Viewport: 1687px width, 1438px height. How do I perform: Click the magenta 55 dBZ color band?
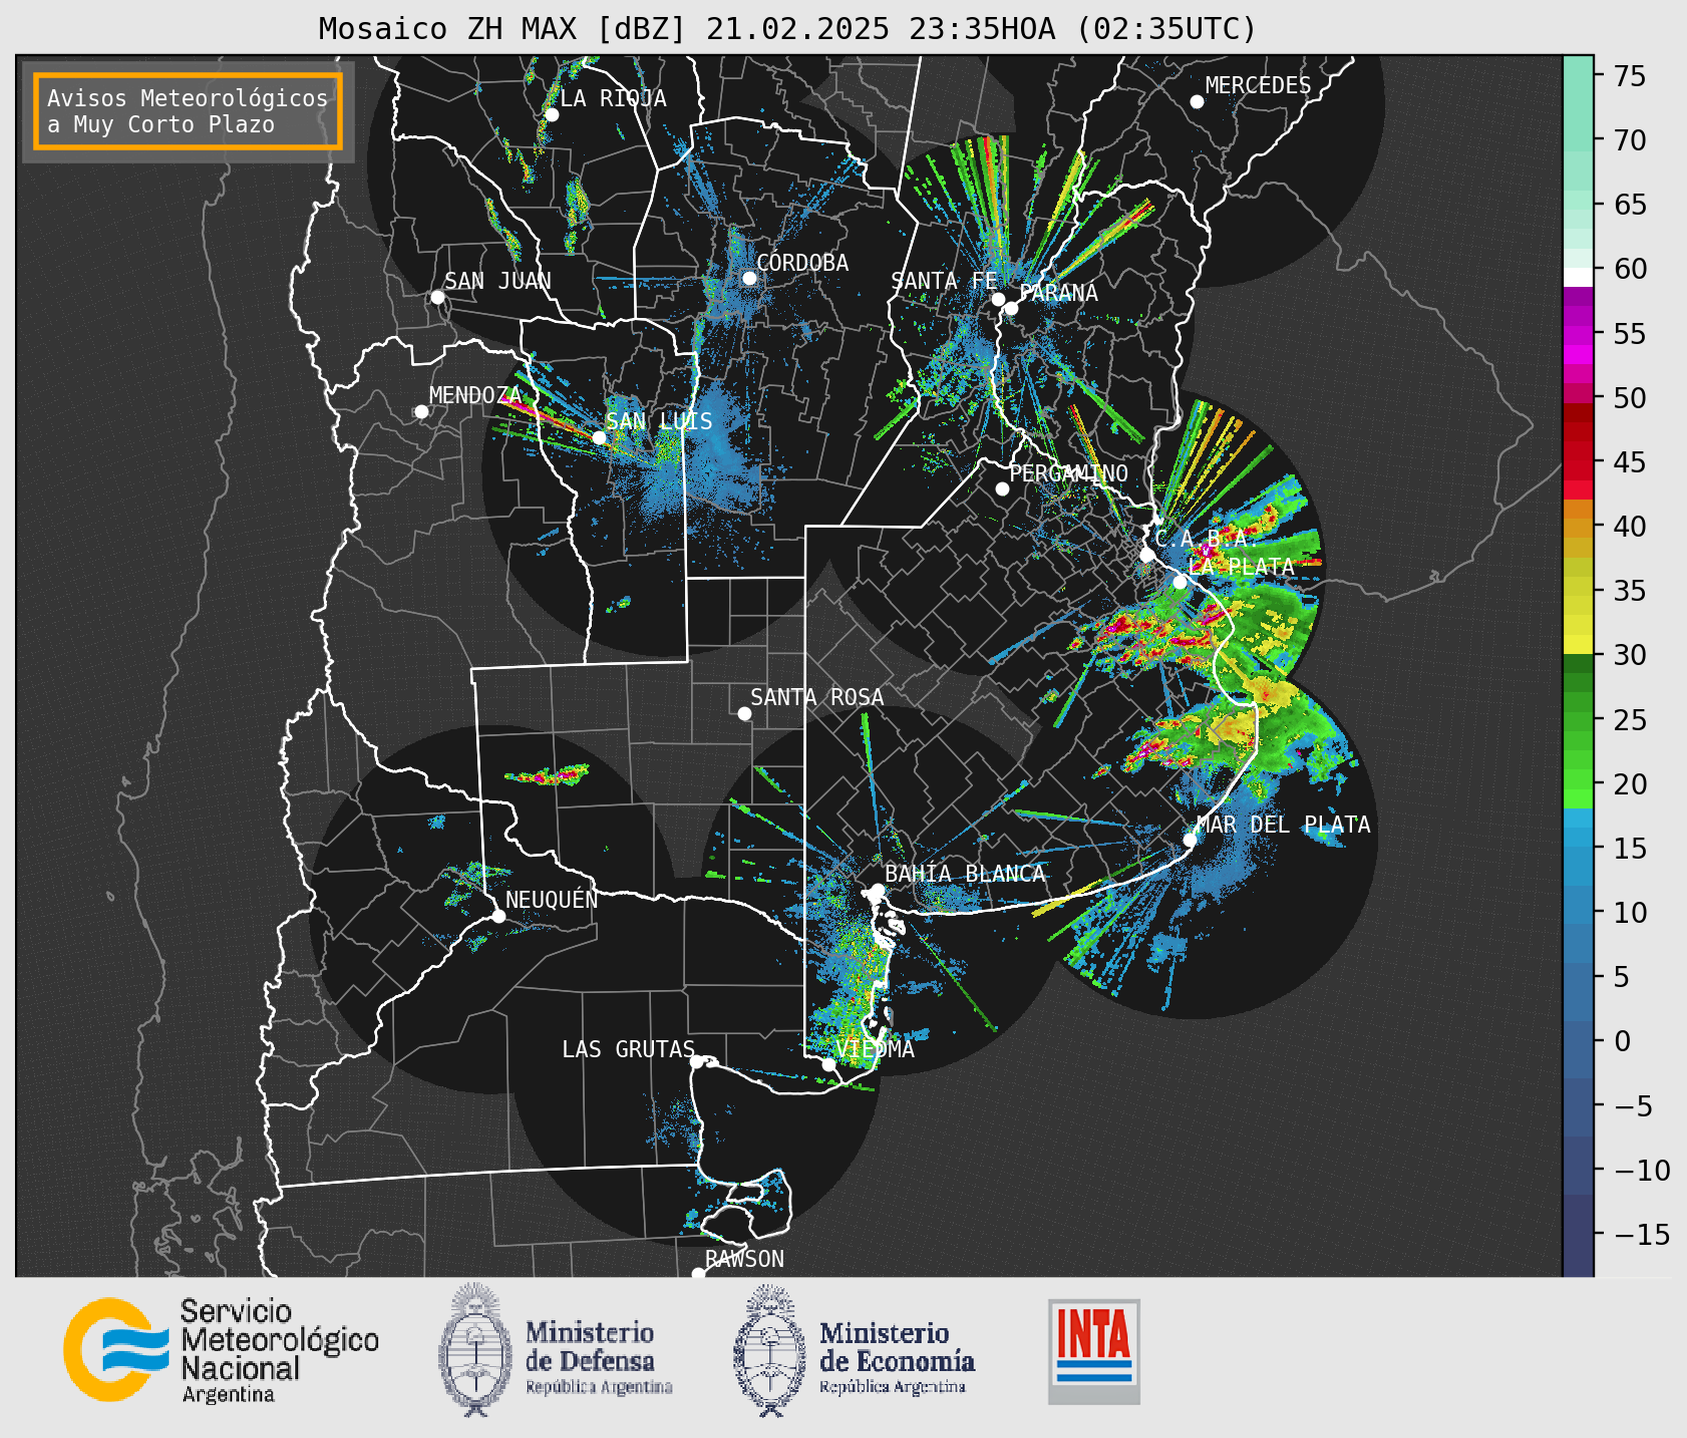1578,333
